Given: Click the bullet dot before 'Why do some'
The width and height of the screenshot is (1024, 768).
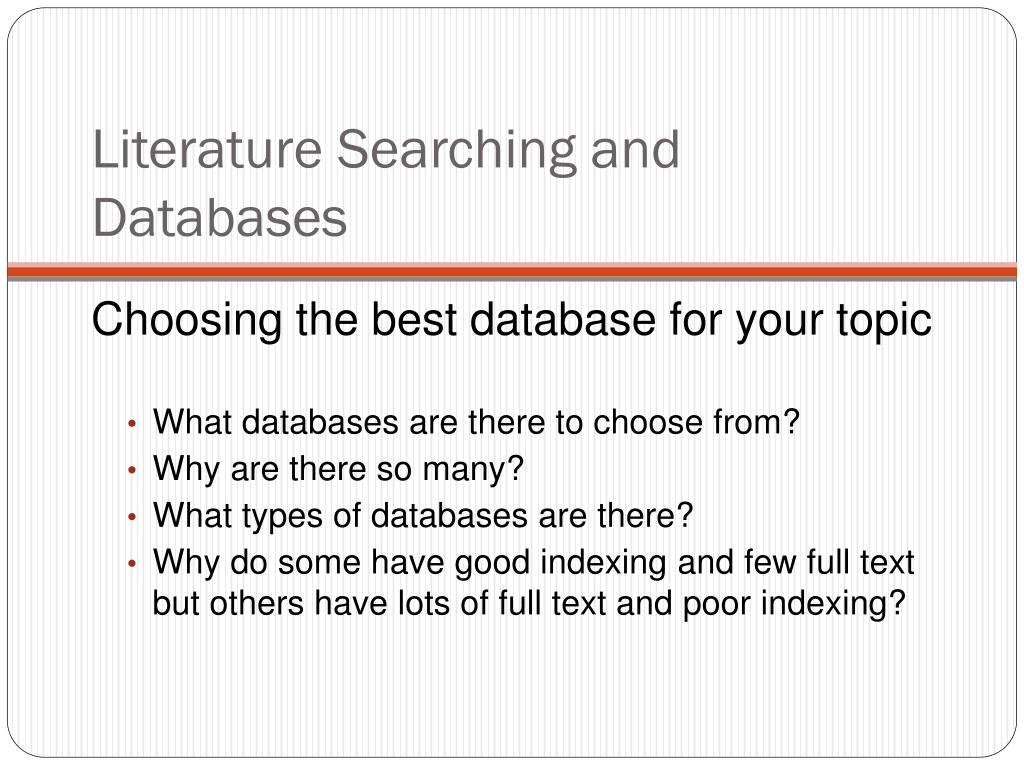Looking at the screenshot, I should (132, 564).
